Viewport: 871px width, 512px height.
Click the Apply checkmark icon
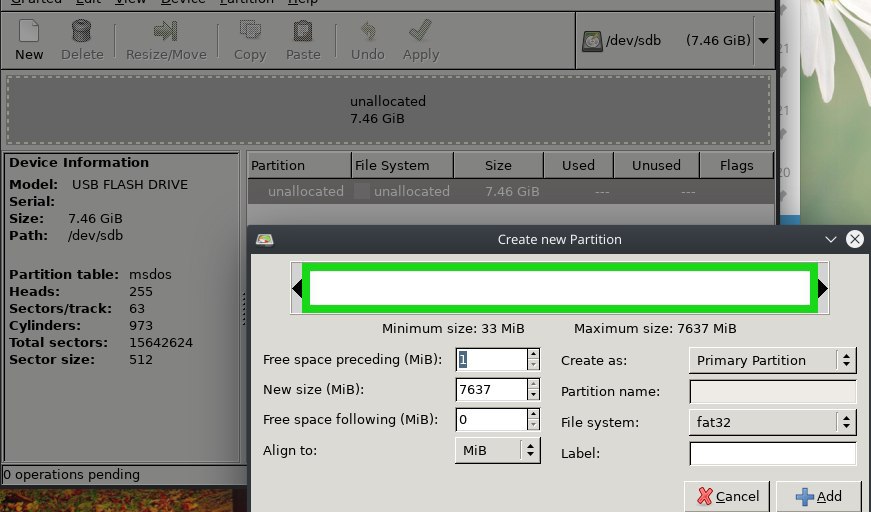coord(421,31)
